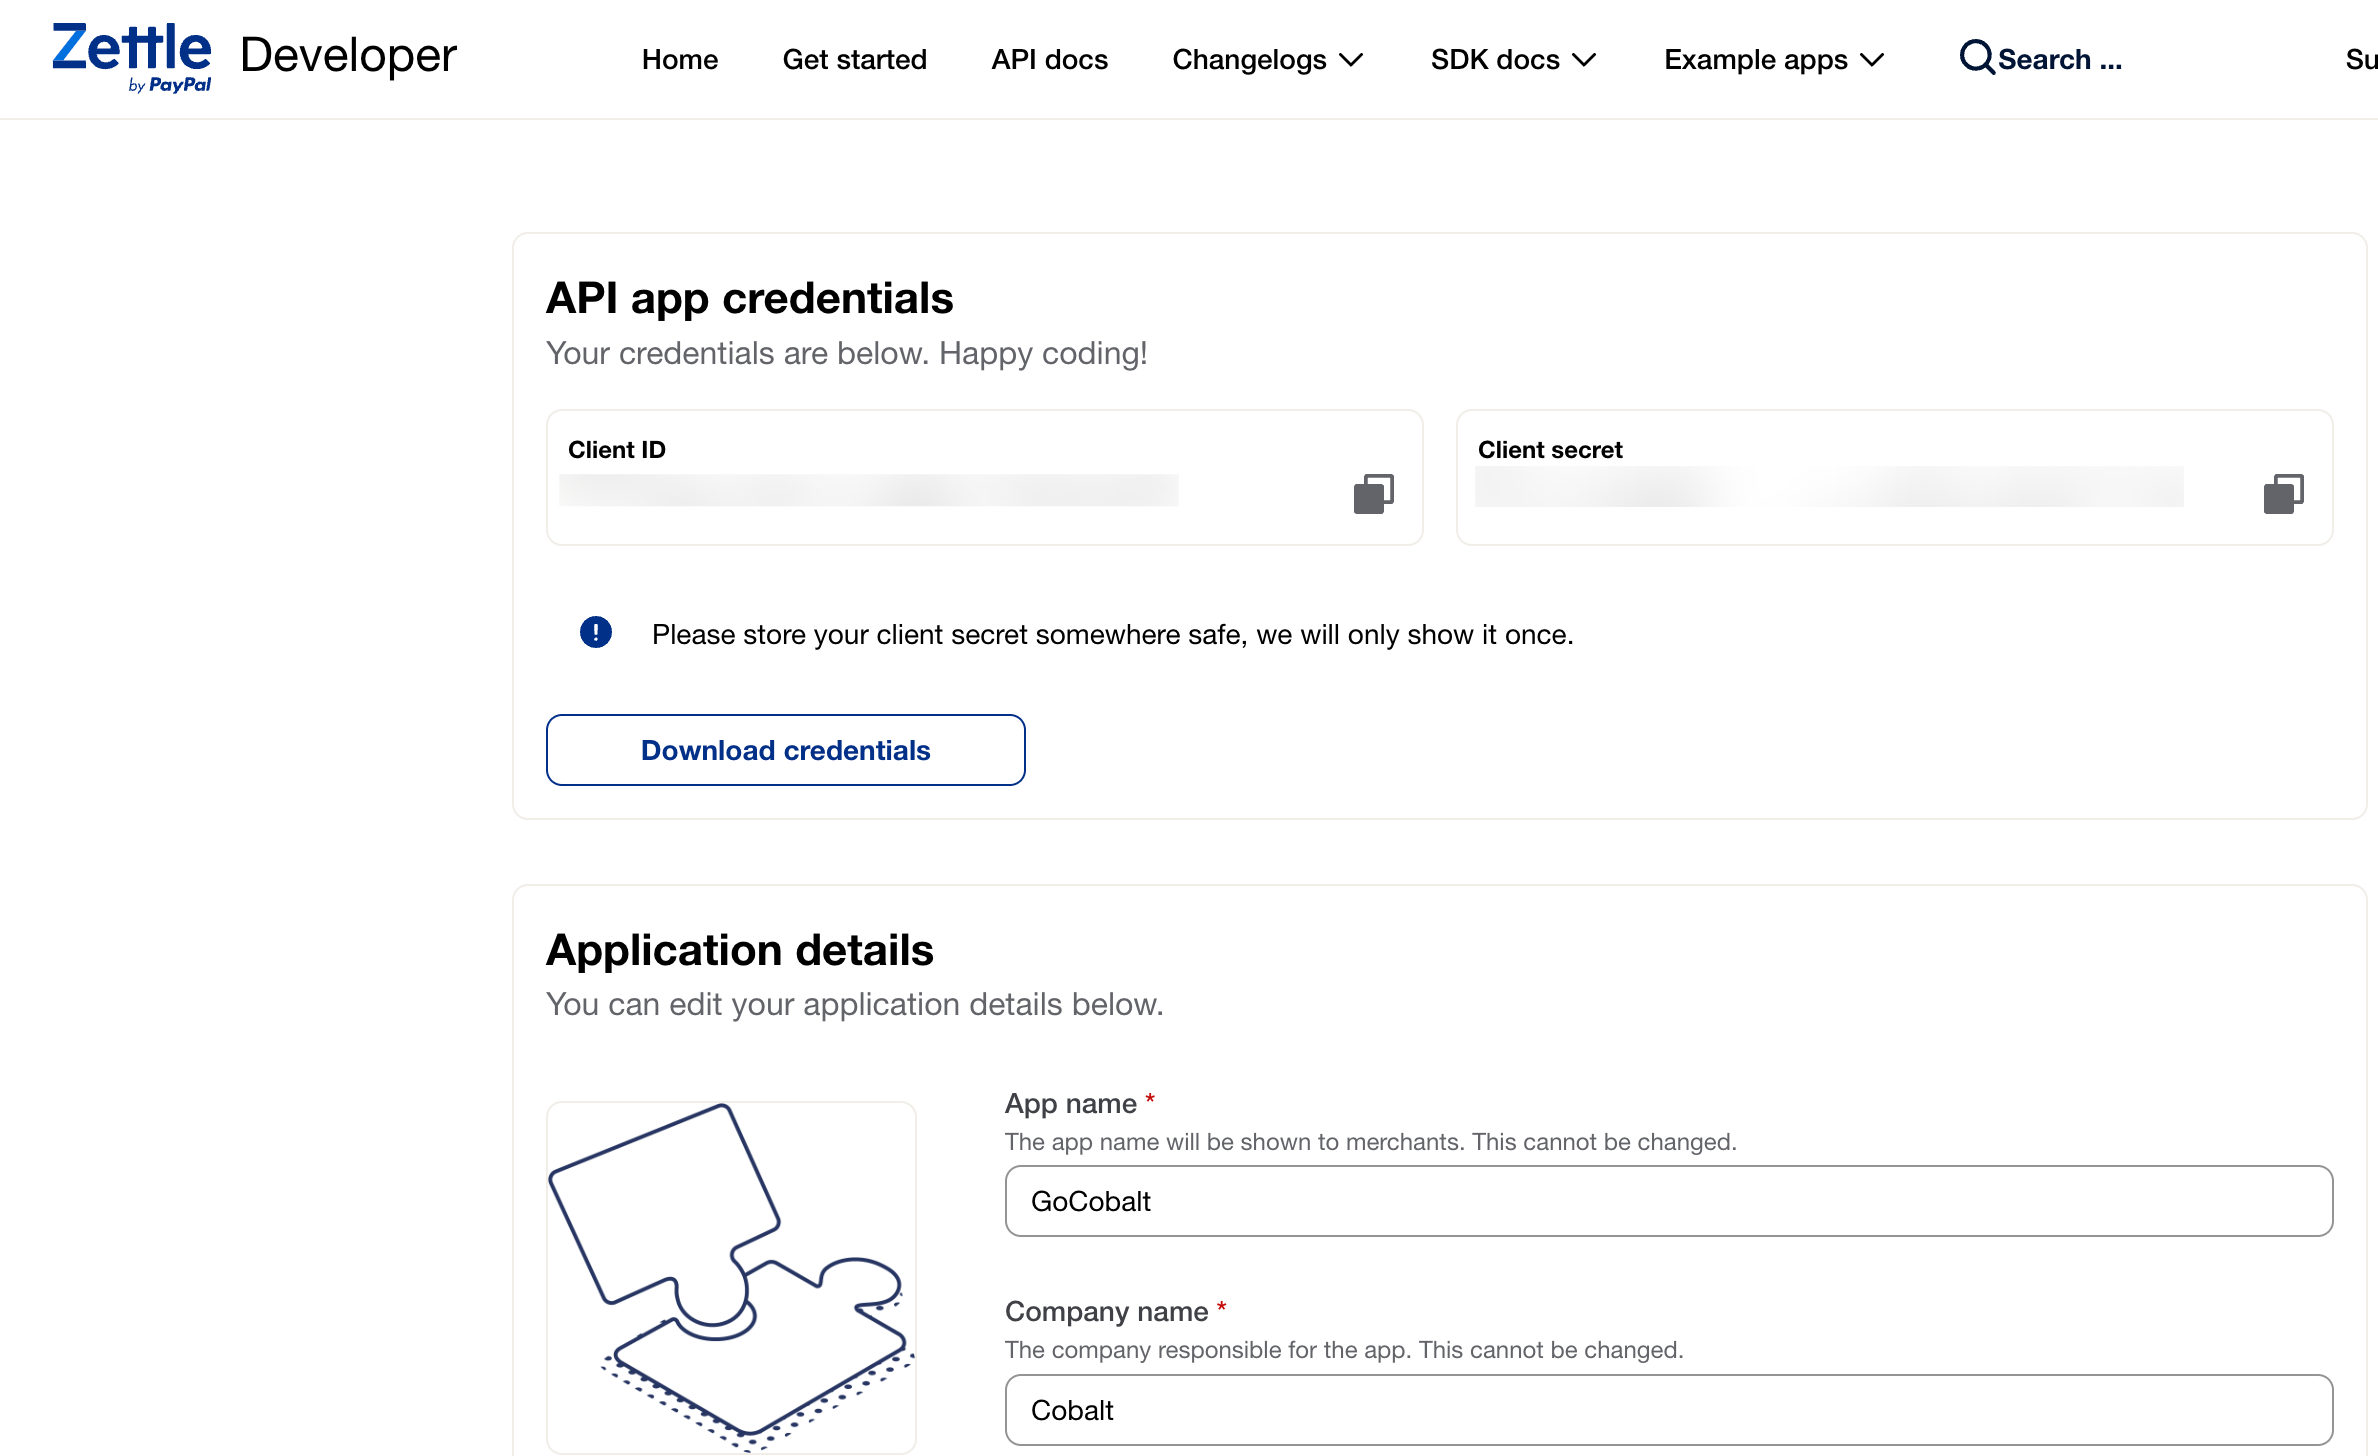Open the API docs link
Viewport: 2378px width, 1456px height.
pos(1050,60)
